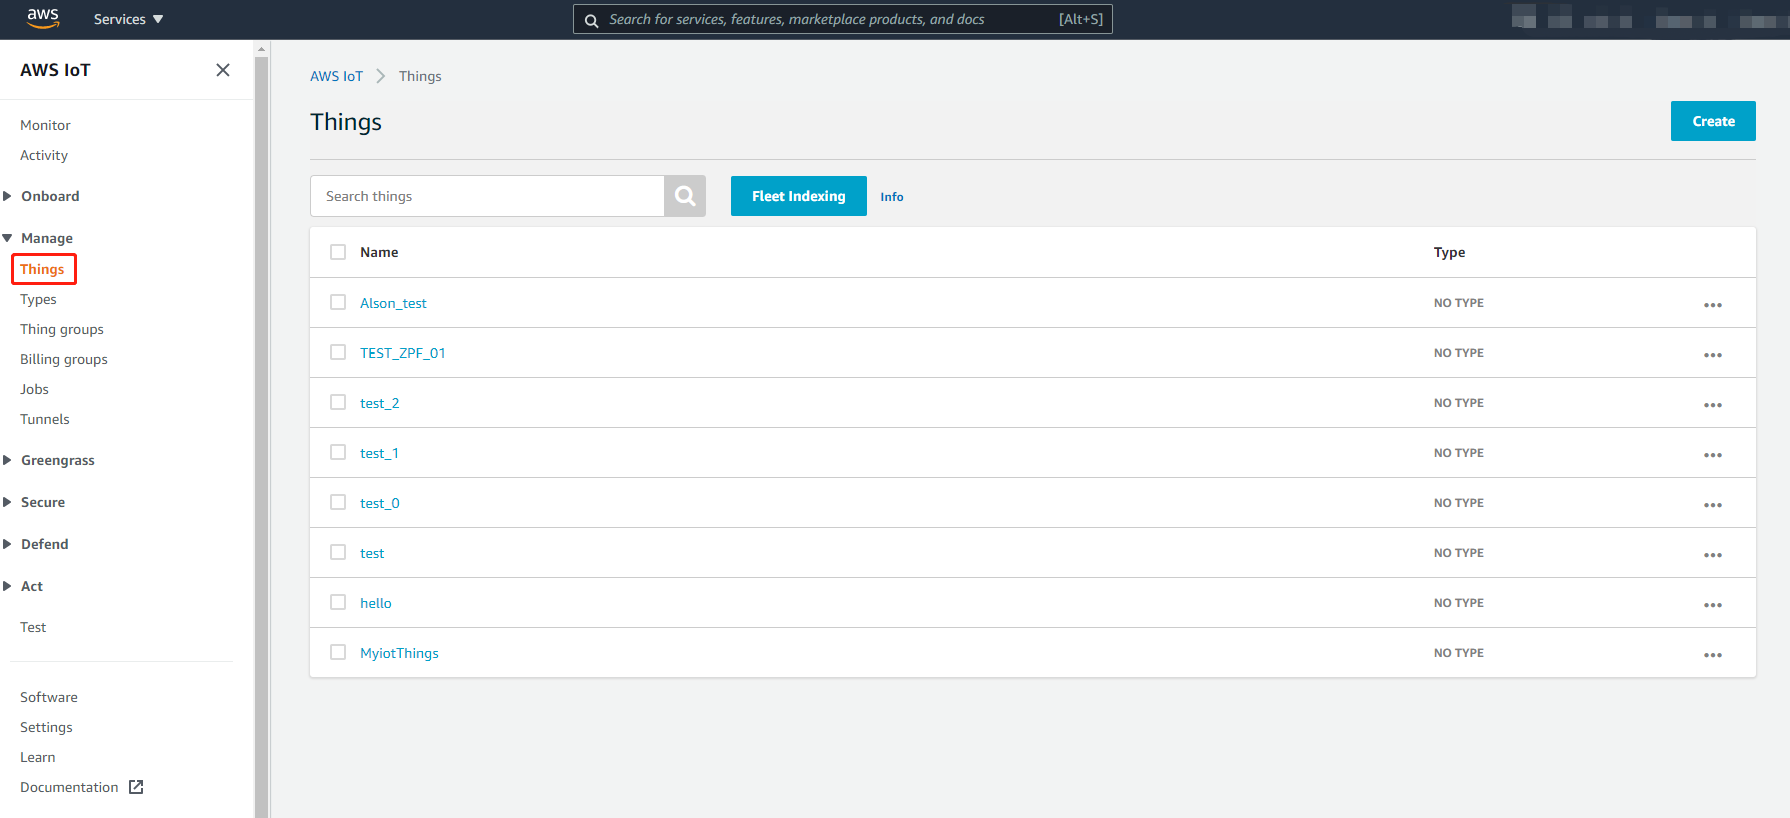Open Learn in the sidebar
1790x818 pixels.
38,757
